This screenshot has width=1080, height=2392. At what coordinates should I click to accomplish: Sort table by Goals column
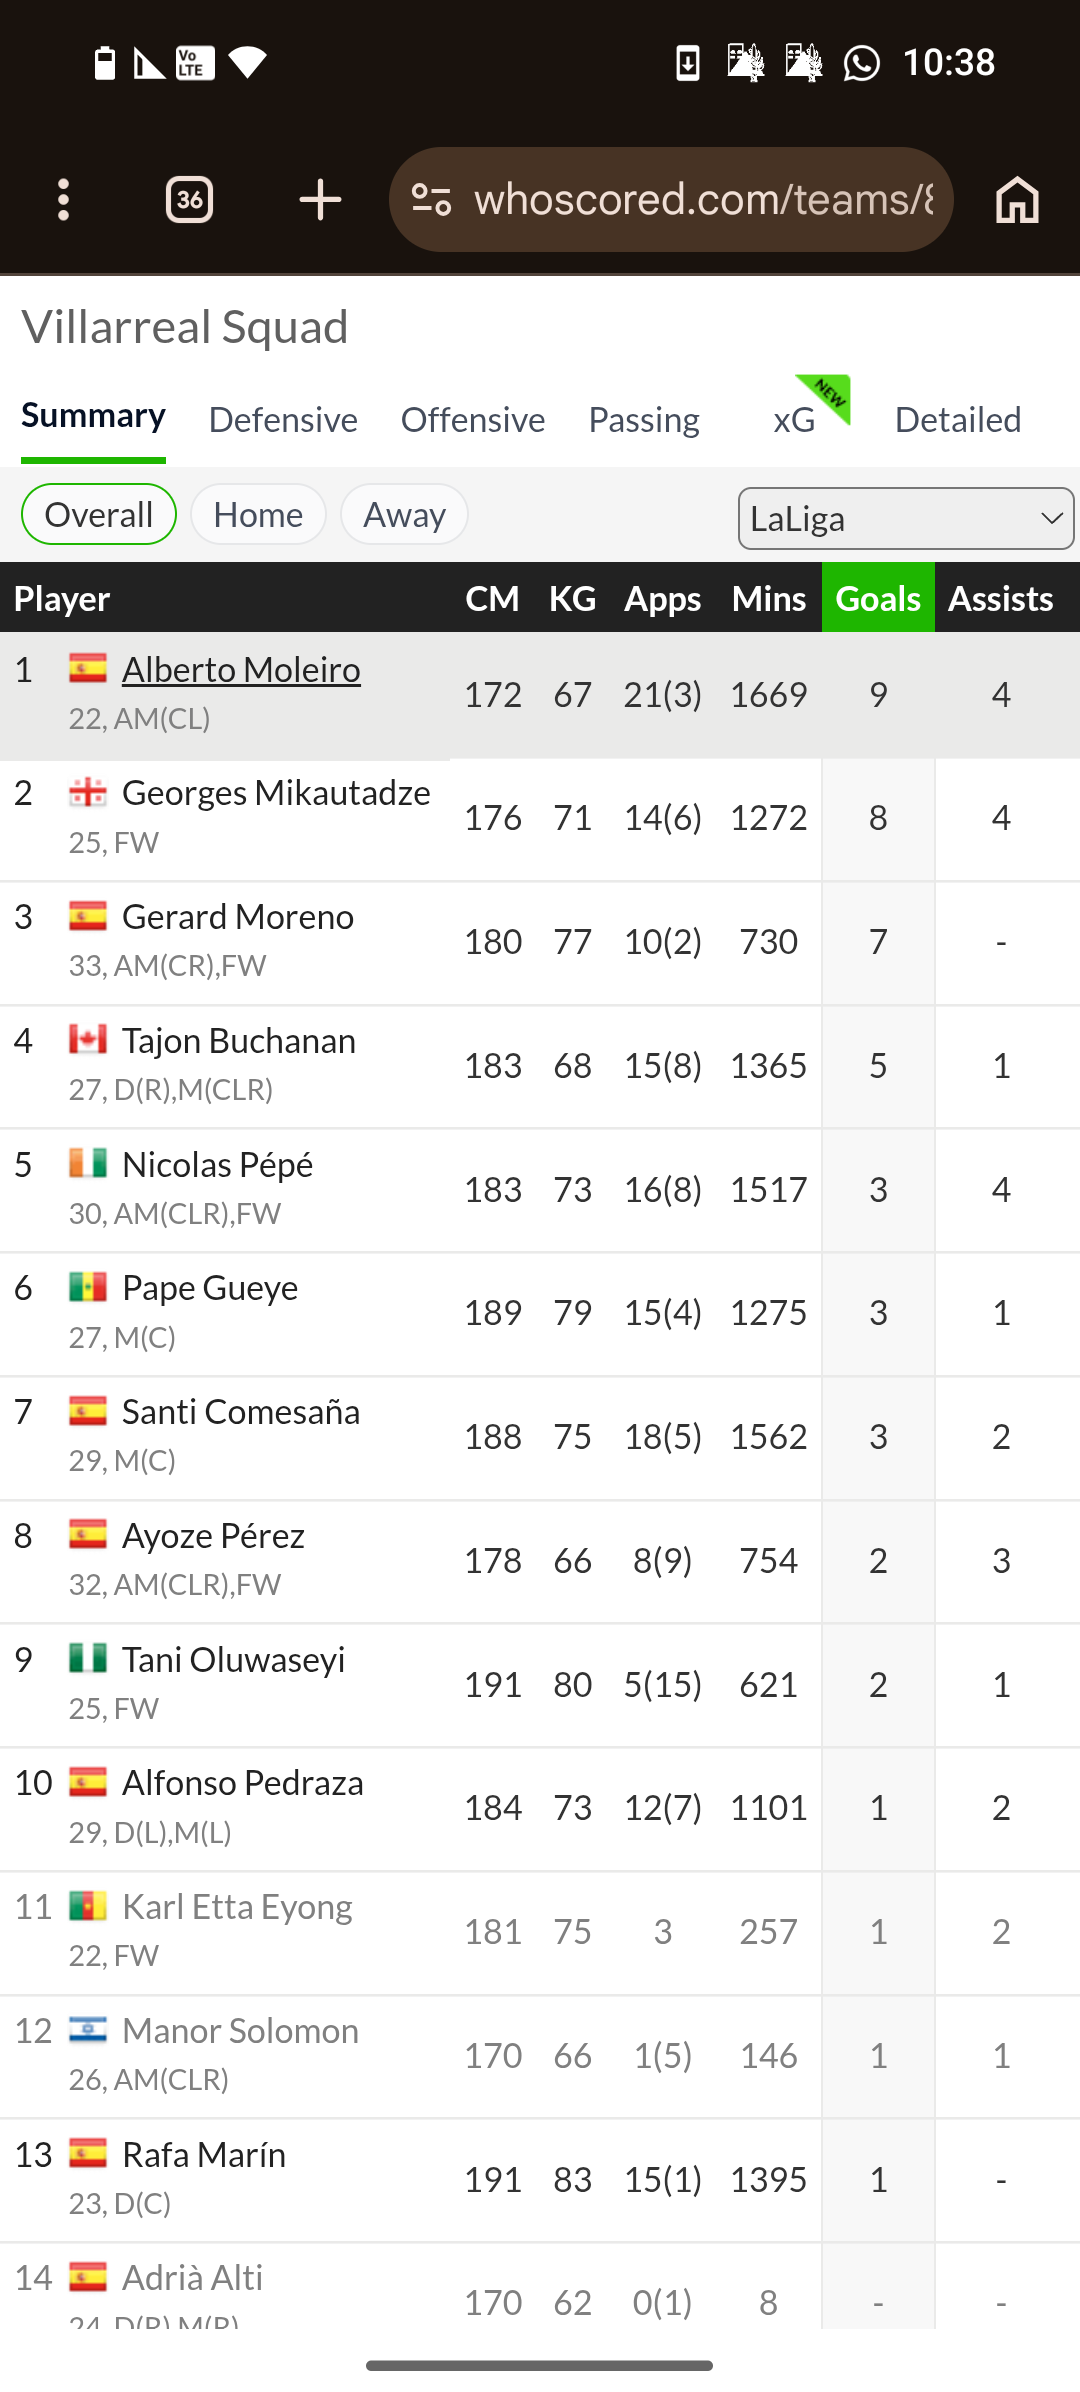pos(878,598)
